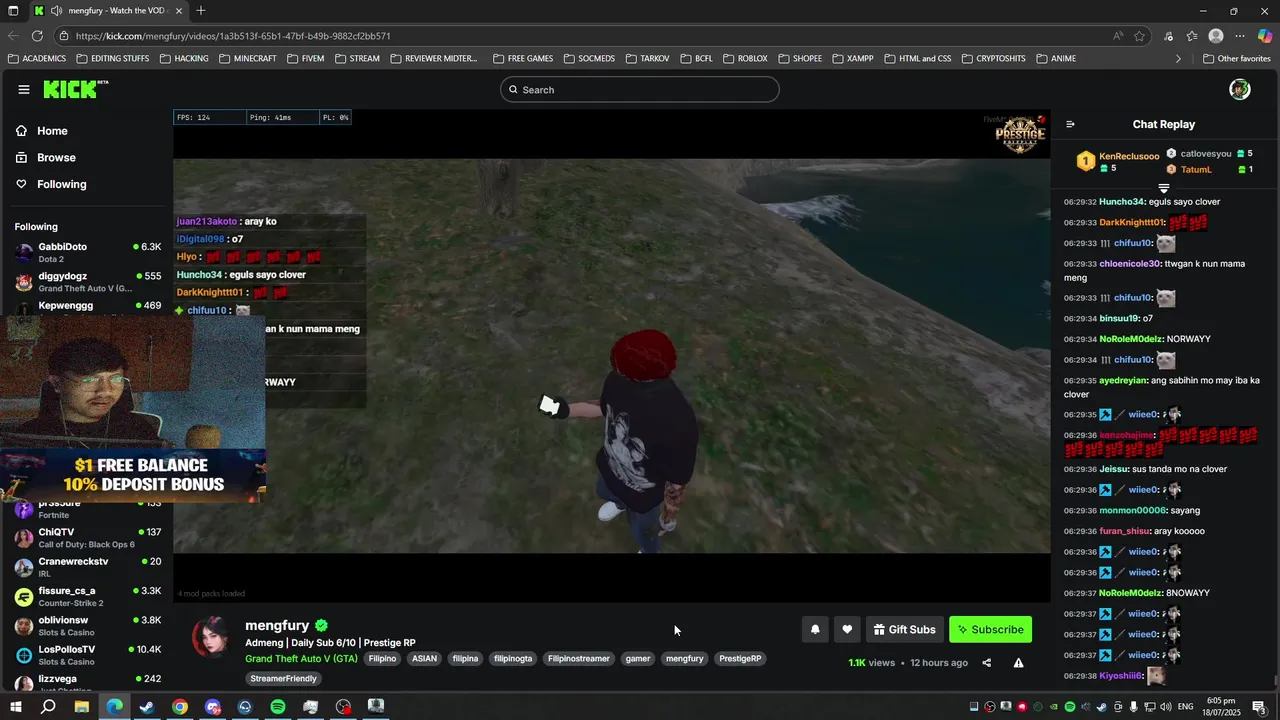Screen dimensions: 1280x720
Task: Add page to favorites with star icon
Action: coord(1139,36)
